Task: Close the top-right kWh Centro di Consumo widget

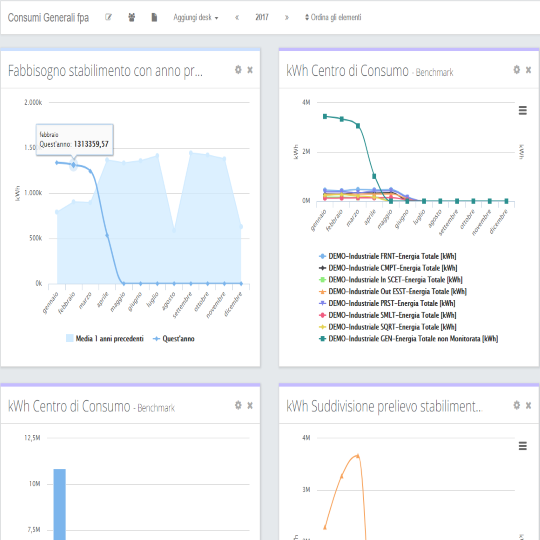Action: coord(528,70)
